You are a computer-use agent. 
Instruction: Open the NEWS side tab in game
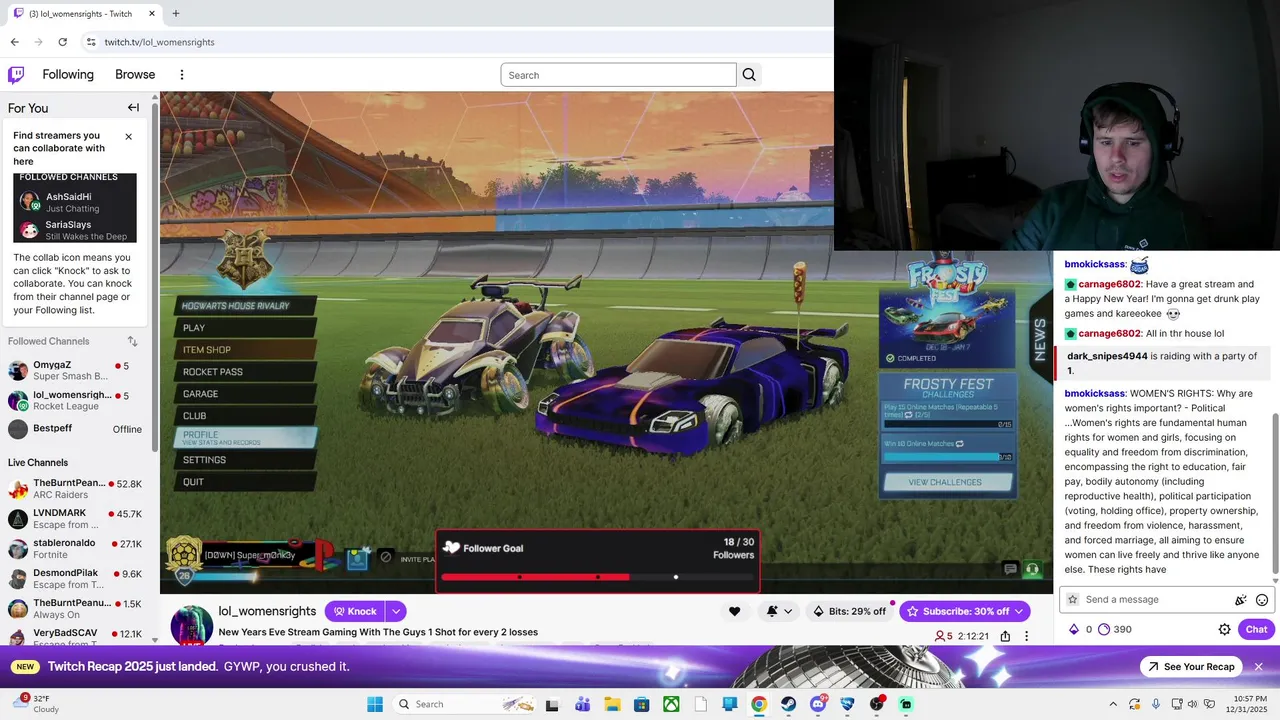point(1040,340)
